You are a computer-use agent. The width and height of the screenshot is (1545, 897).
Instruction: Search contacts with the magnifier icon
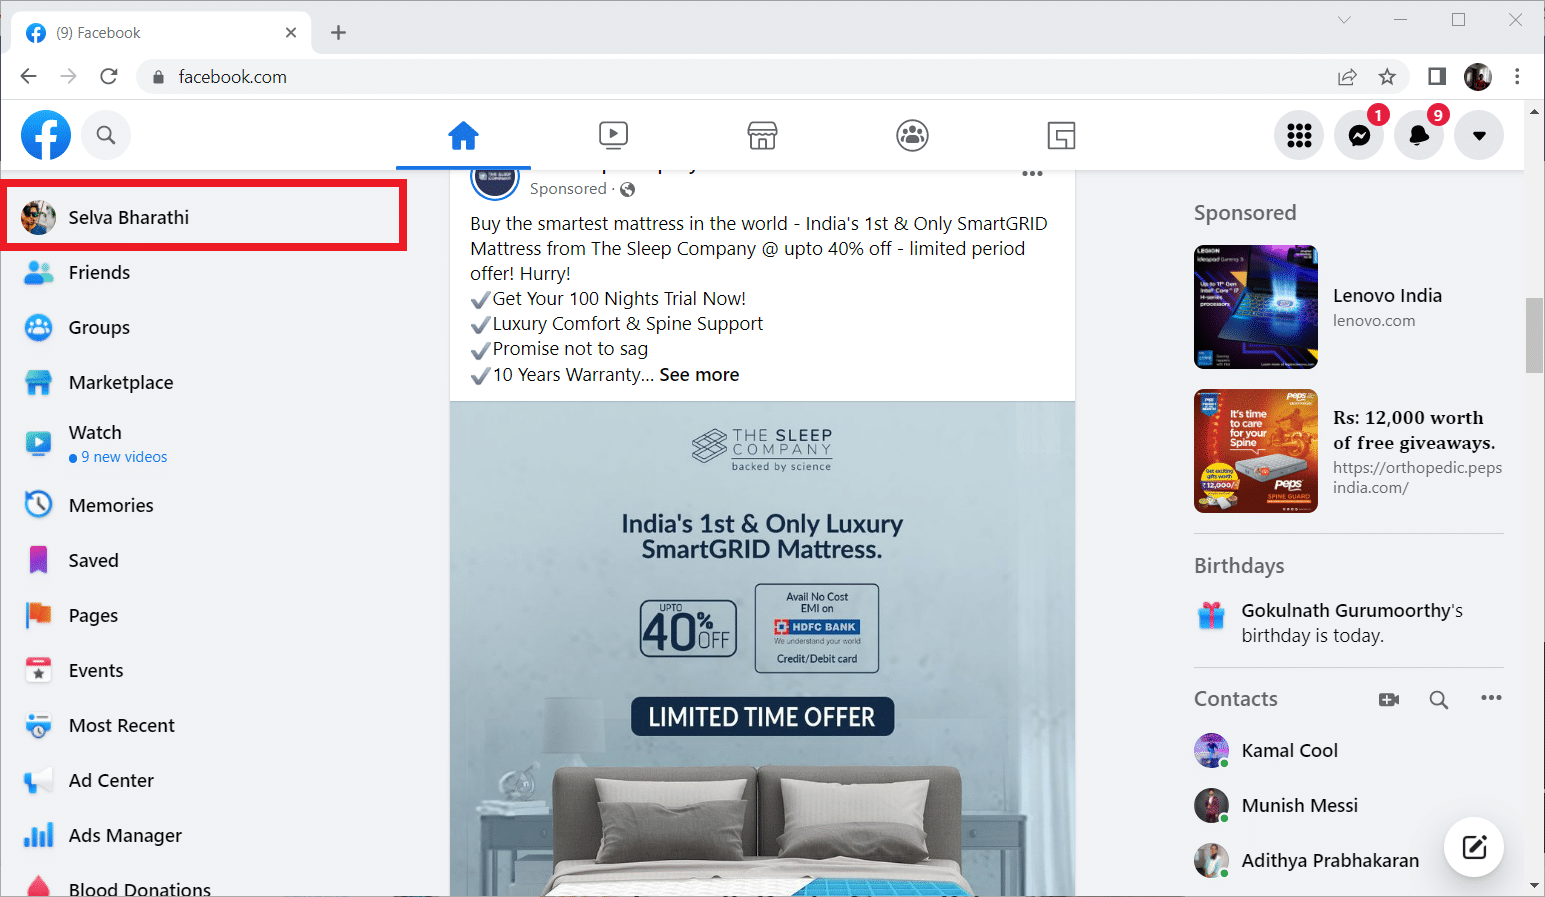click(x=1438, y=699)
